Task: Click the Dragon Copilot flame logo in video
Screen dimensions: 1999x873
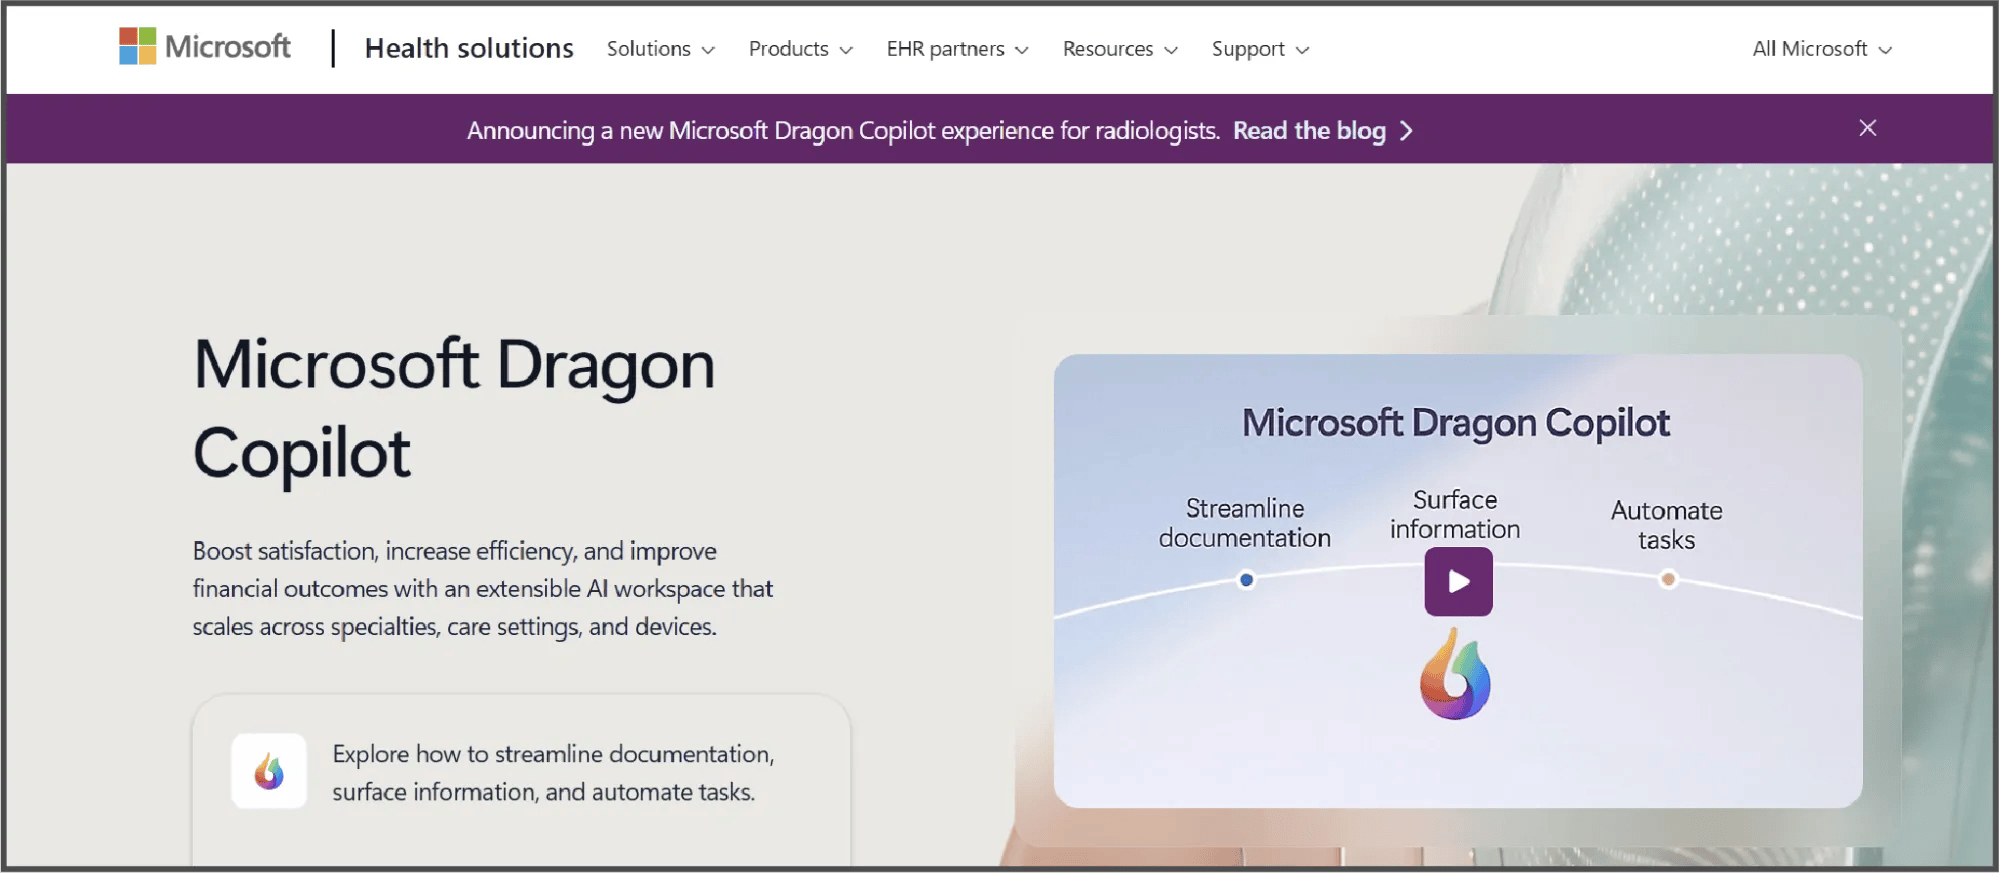Action: coord(1455,674)
